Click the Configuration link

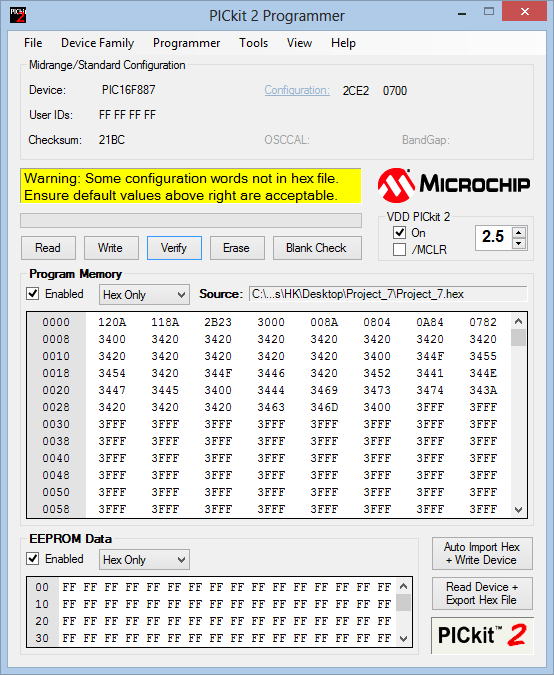click(x=297, y=91)
